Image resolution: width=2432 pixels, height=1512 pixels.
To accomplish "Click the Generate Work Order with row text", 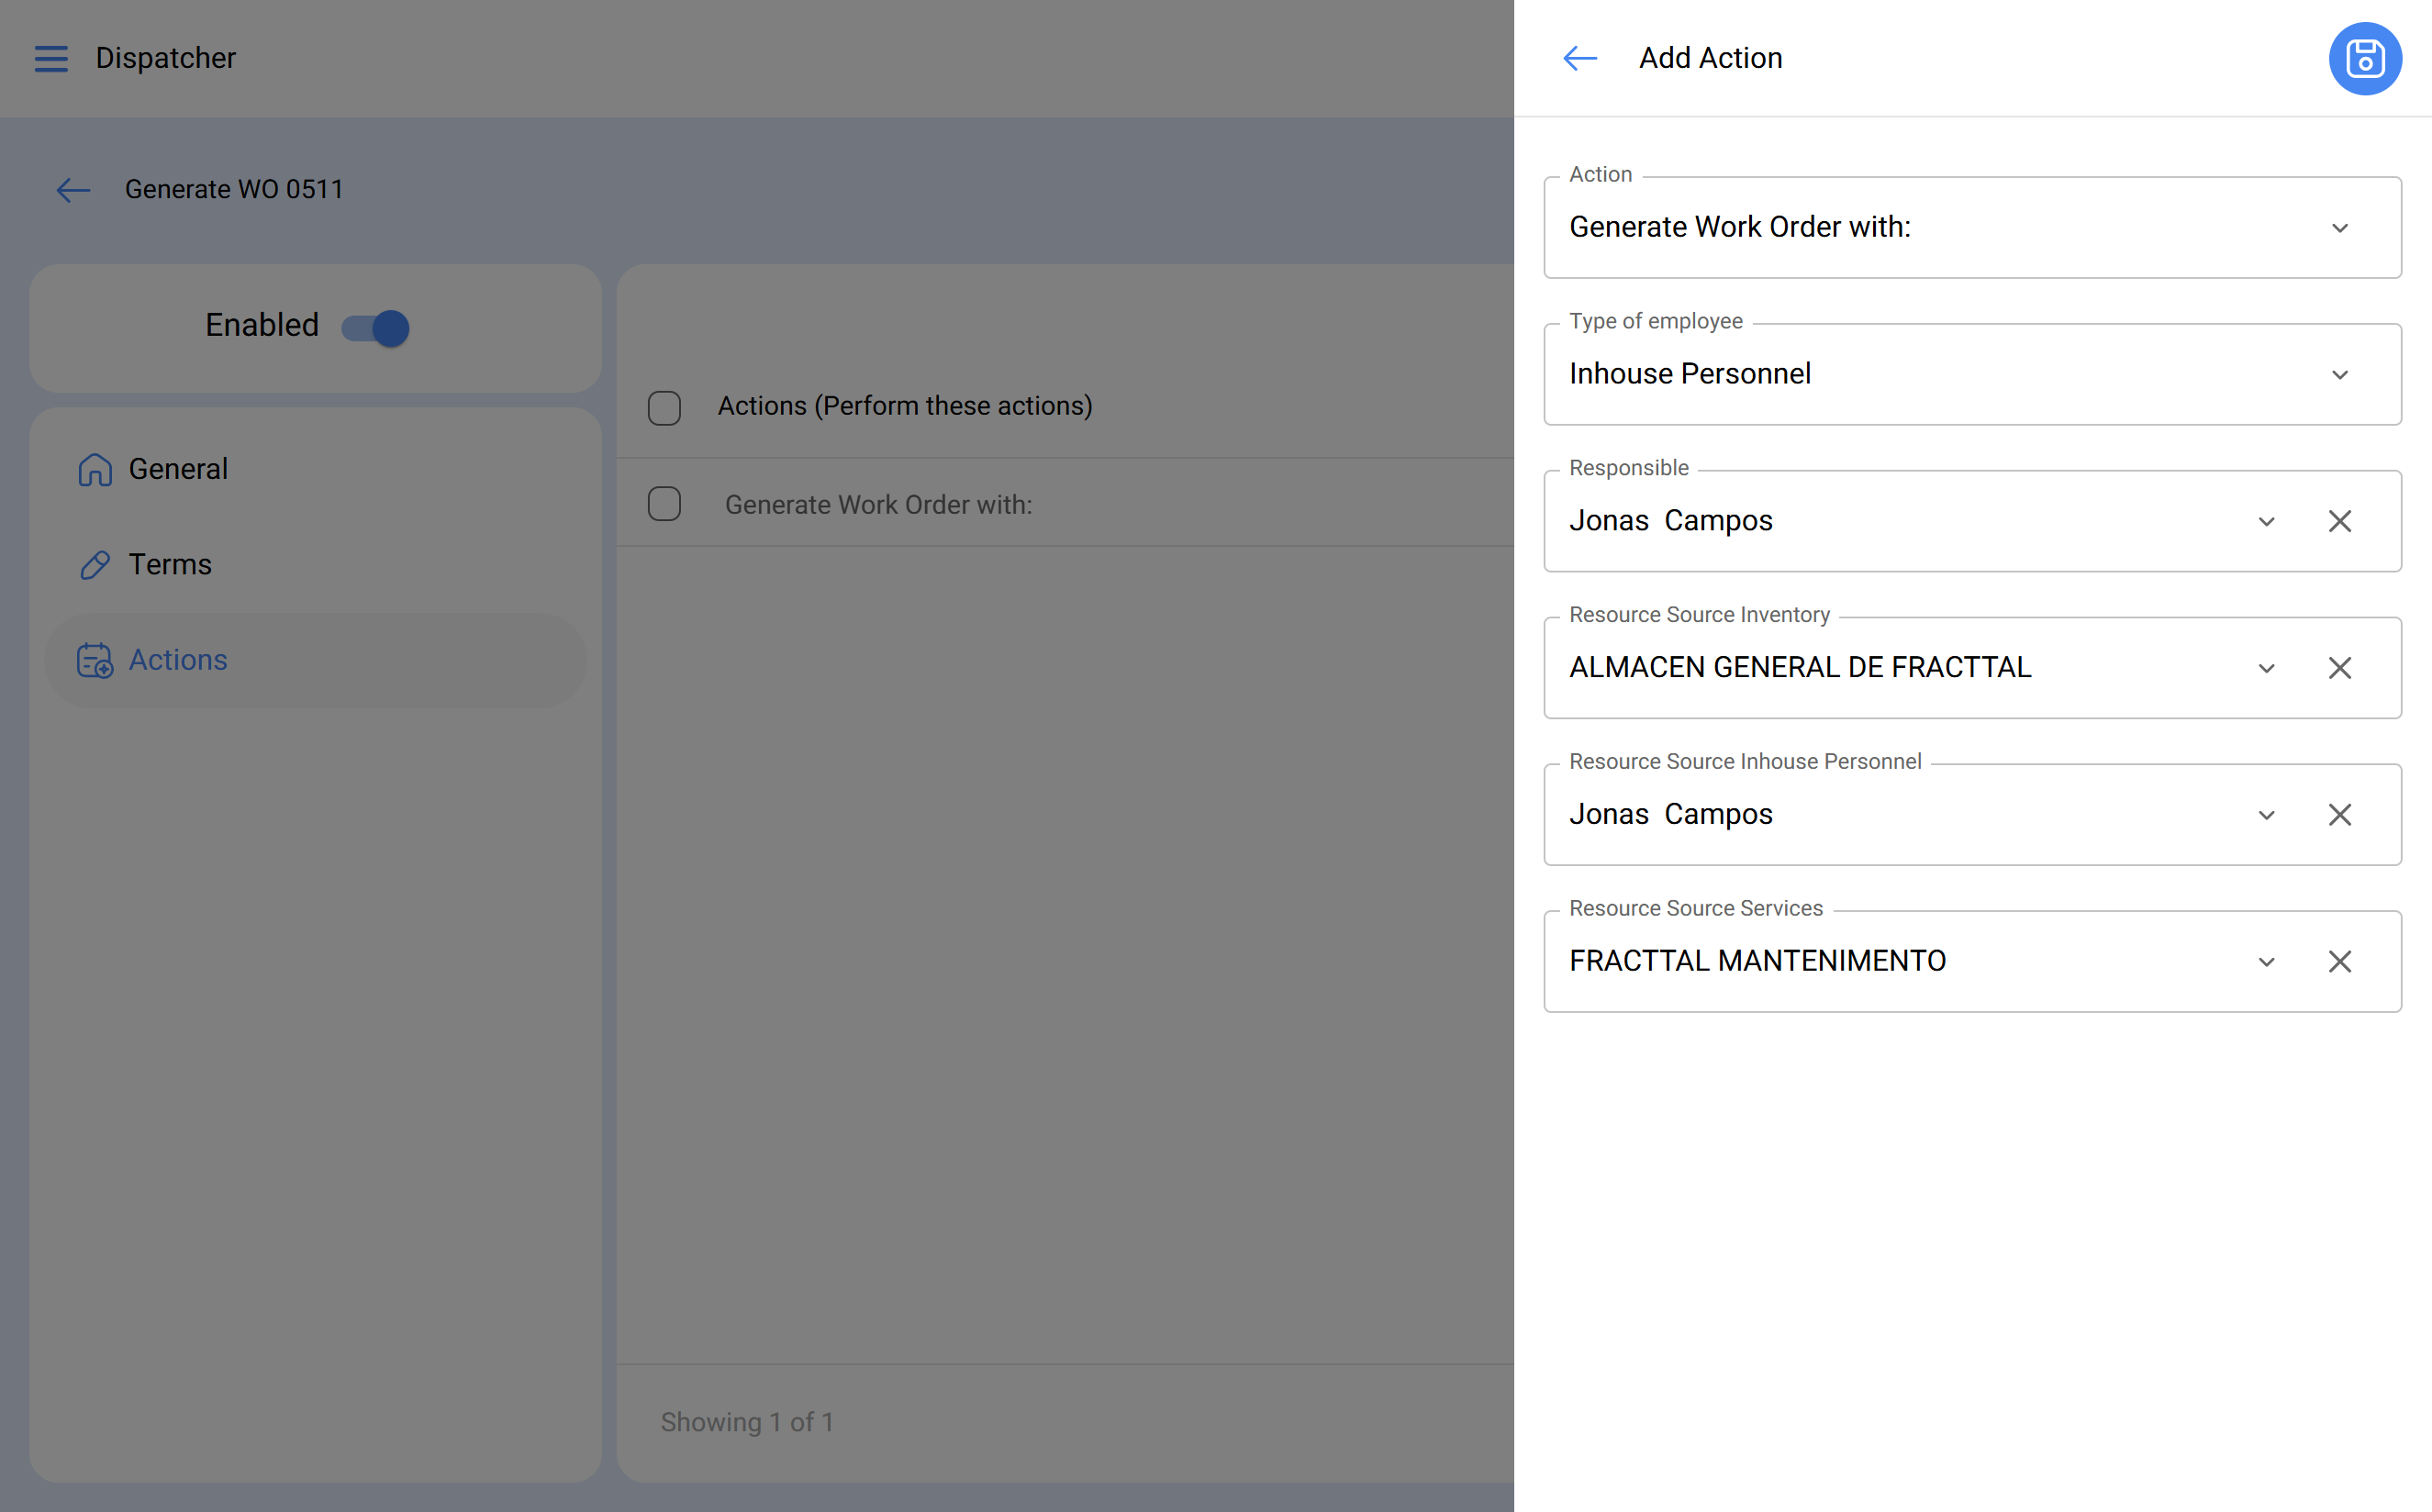I will coord(878,505).
